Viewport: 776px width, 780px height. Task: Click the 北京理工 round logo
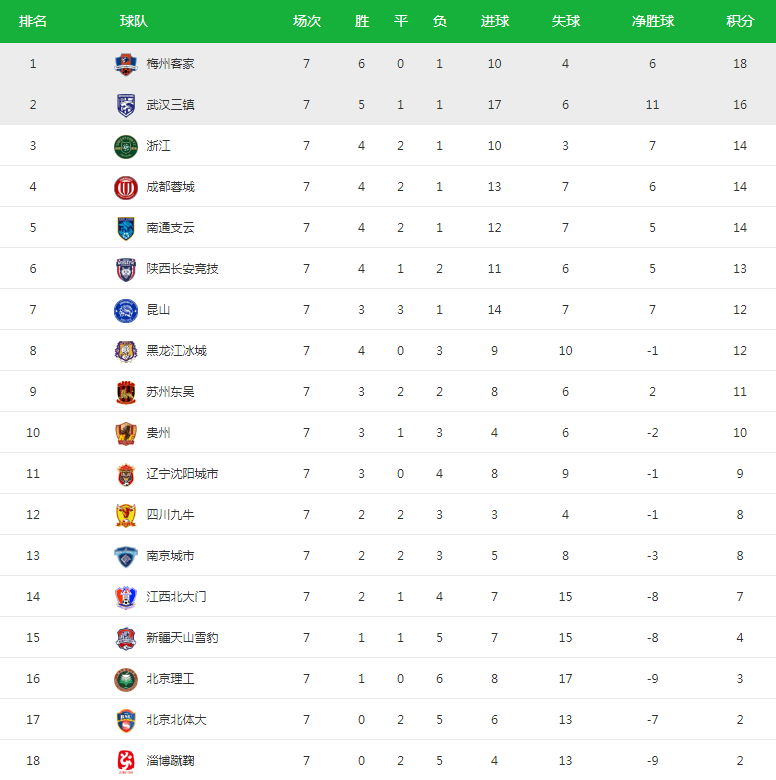(125, 679)
